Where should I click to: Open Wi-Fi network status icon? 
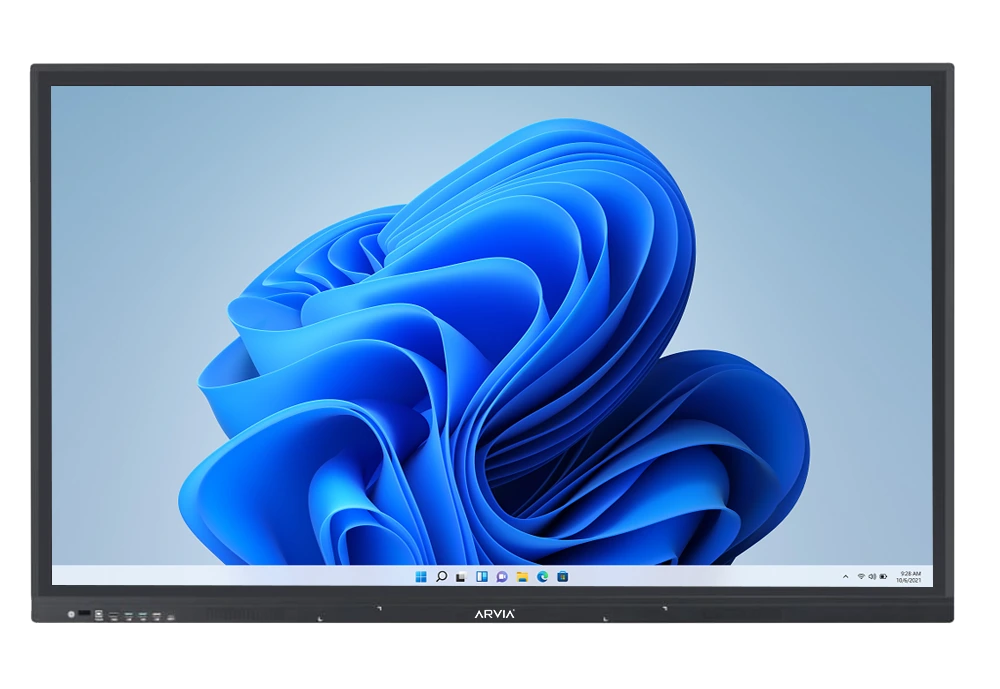tap(861, 577)
